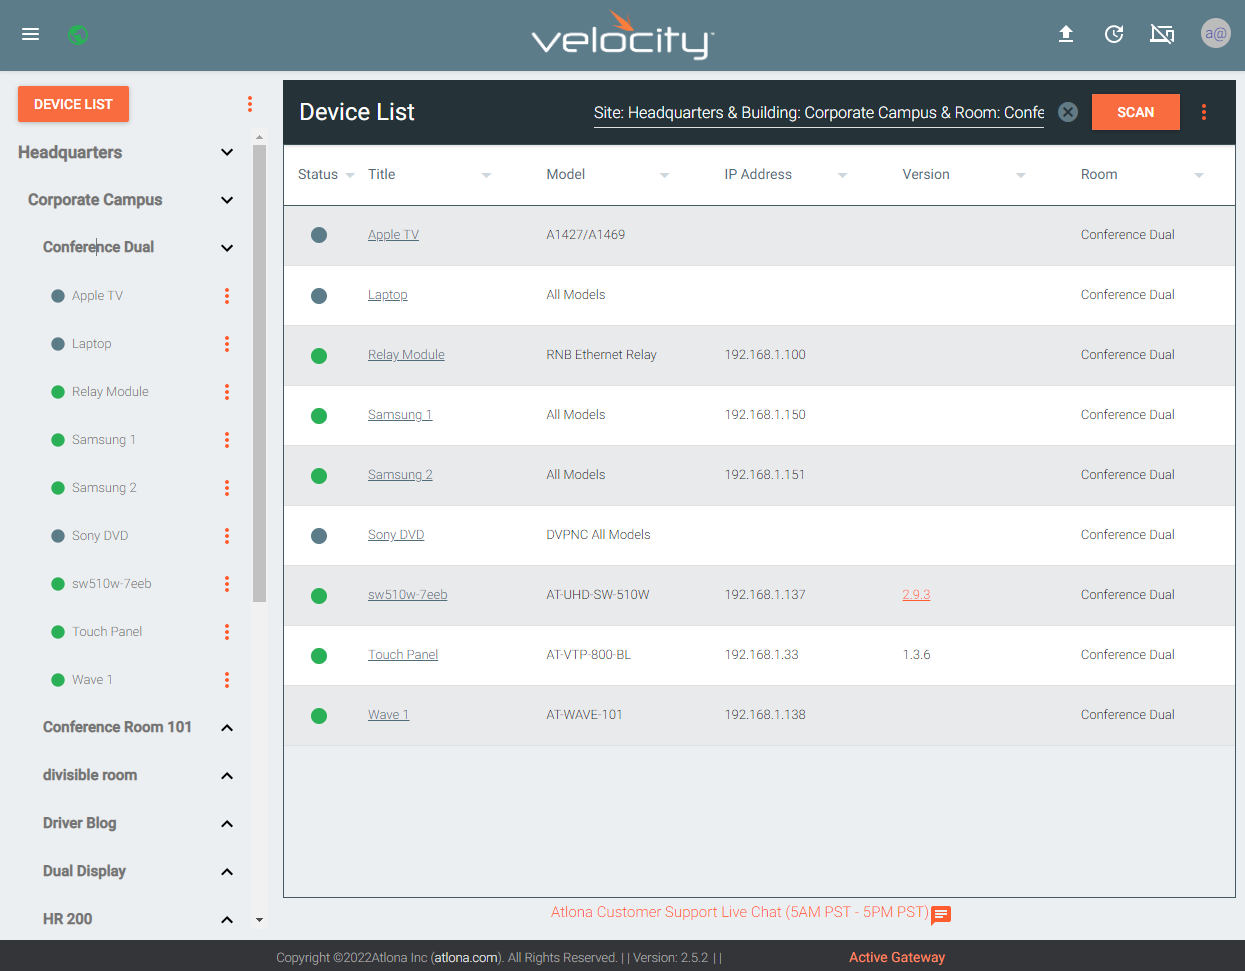Click status dot of Apple TV table row
The width and height of the screenshot is (1245, 971).
[319, 235]
